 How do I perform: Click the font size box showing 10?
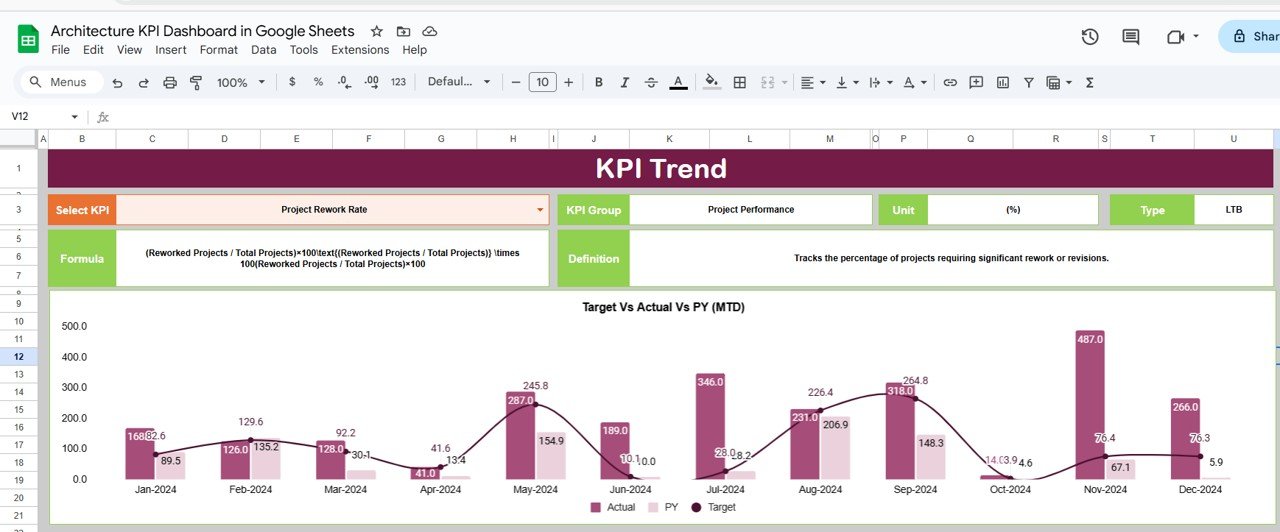[x=542, y=82]
